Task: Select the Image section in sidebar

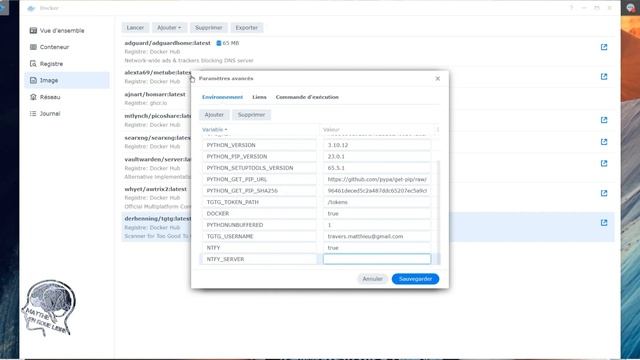Action: [67, 80]
